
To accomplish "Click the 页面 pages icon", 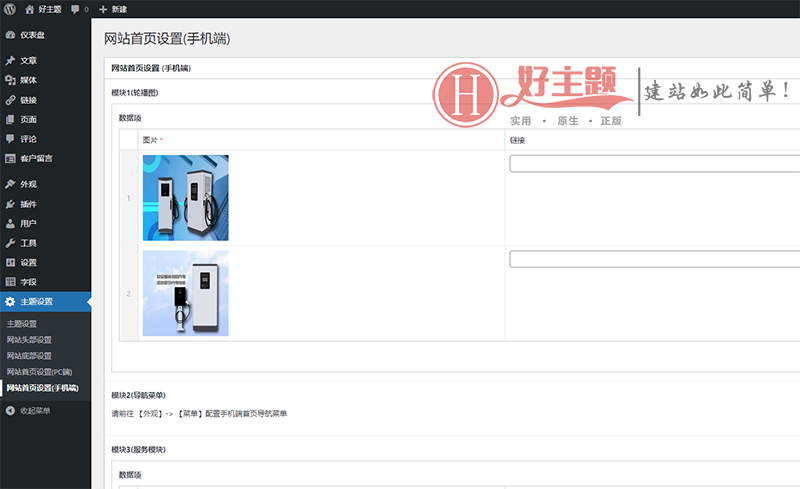I will pyautogui.click(x=10, y=119).
